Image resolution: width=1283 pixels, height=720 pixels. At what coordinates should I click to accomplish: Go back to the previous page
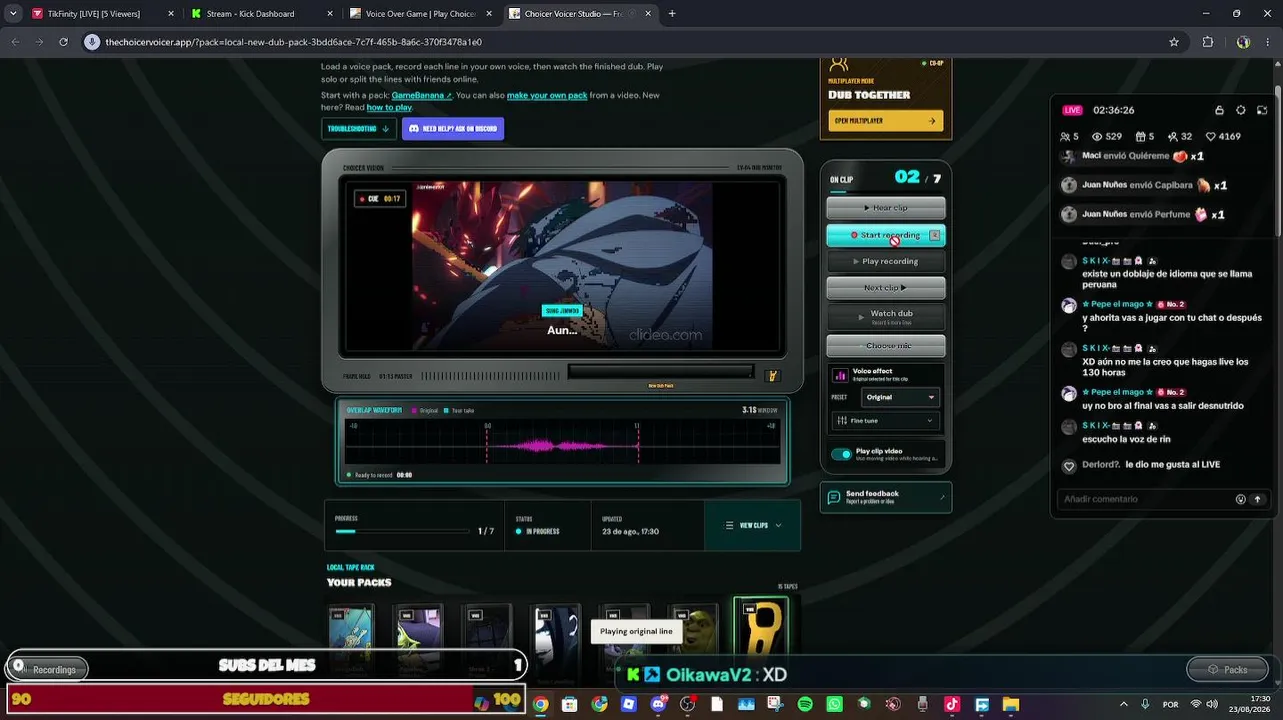click(15, 42)
